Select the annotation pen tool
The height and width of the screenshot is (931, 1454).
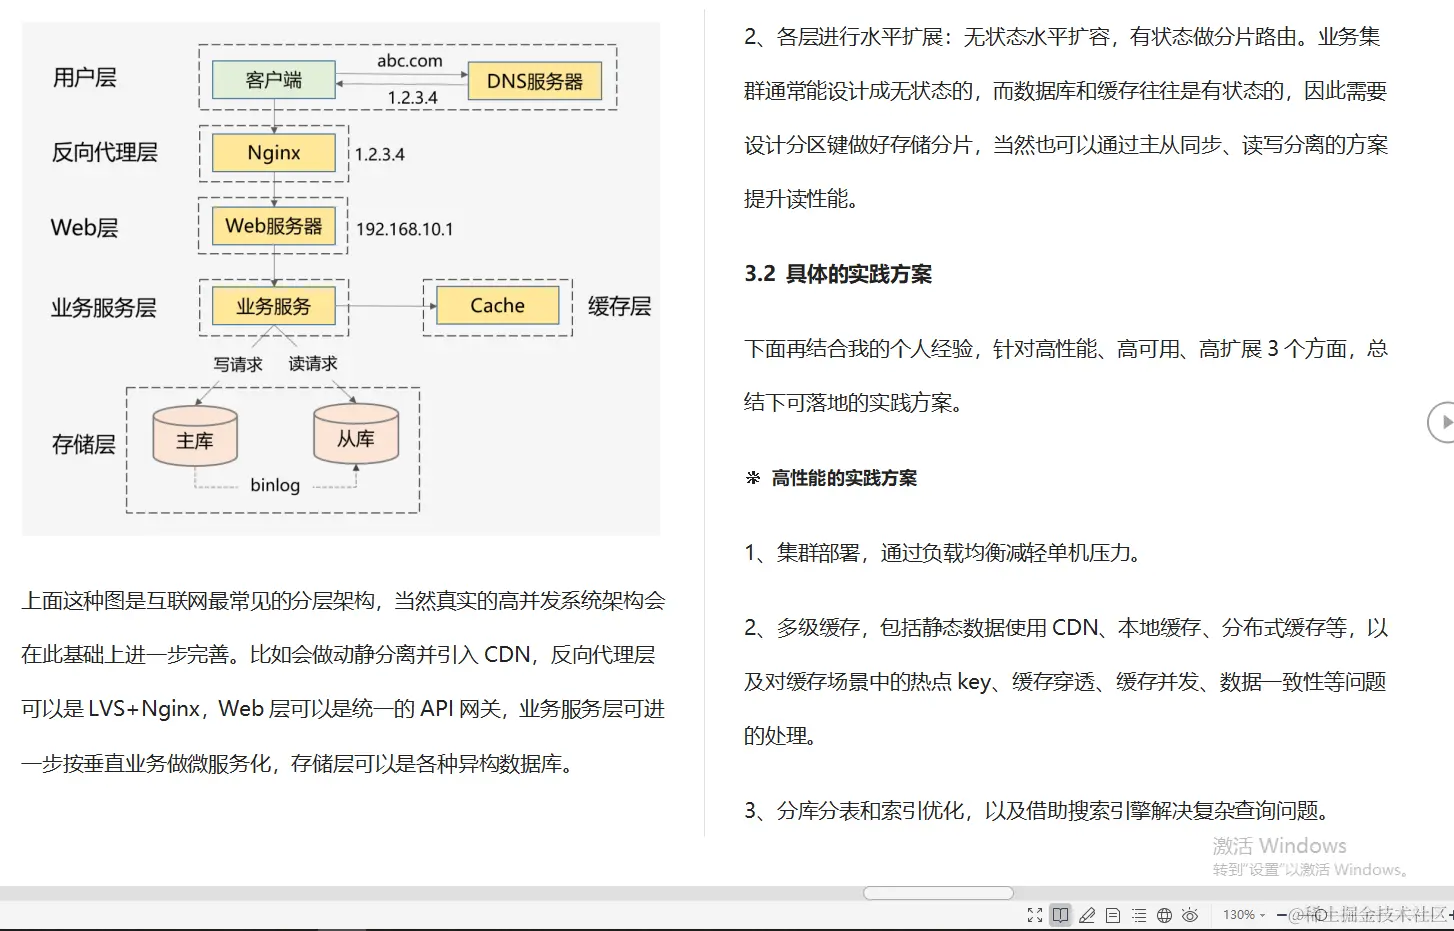[x=1088, y=915]
